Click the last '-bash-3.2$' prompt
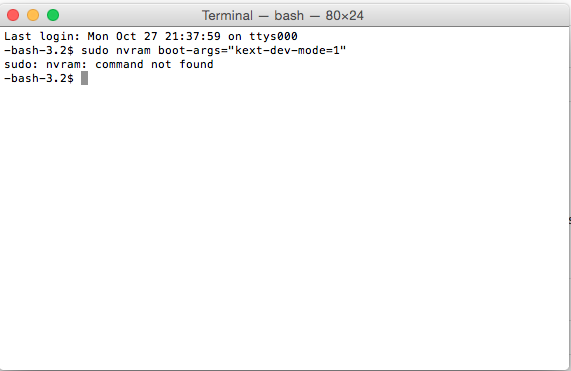Image resolution: width=571 pixels, height=371 pixels. click(39, 78)
